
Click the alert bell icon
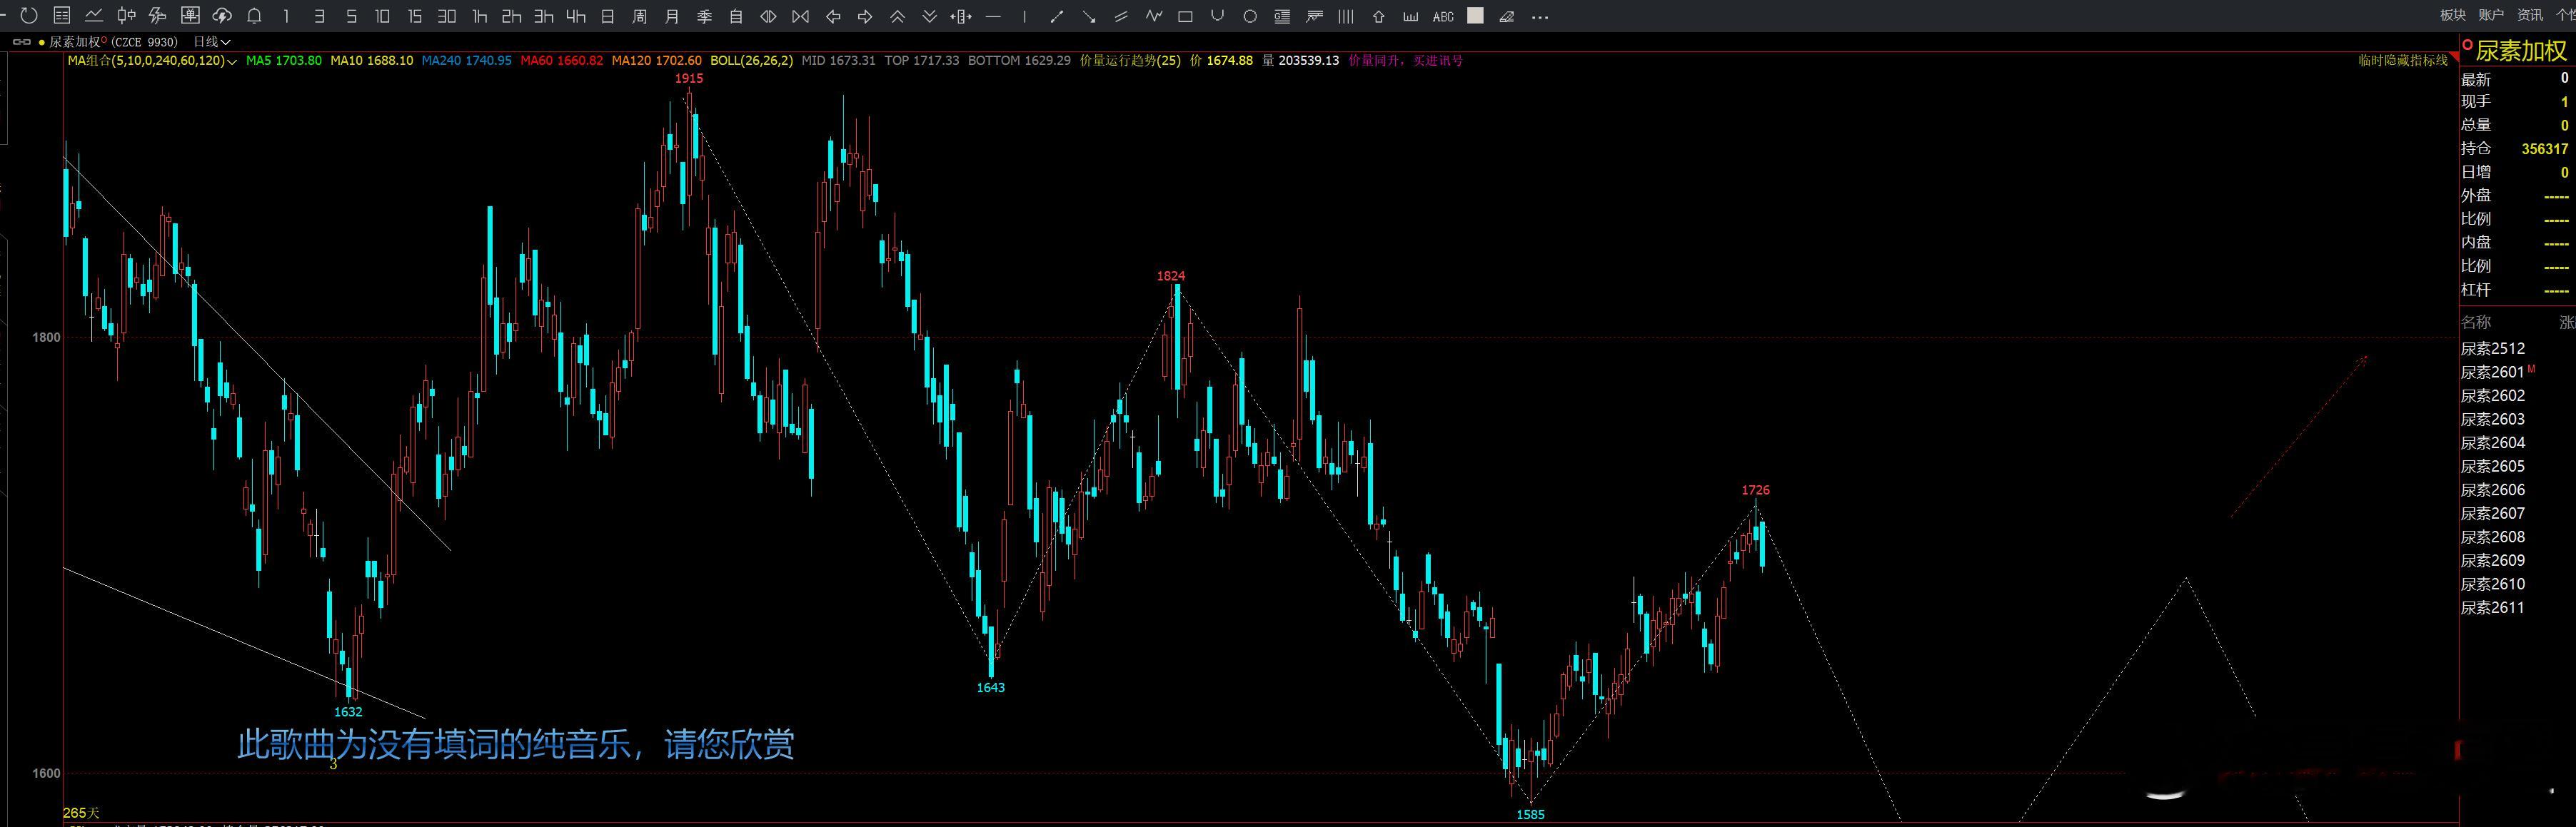click(254, 16)
